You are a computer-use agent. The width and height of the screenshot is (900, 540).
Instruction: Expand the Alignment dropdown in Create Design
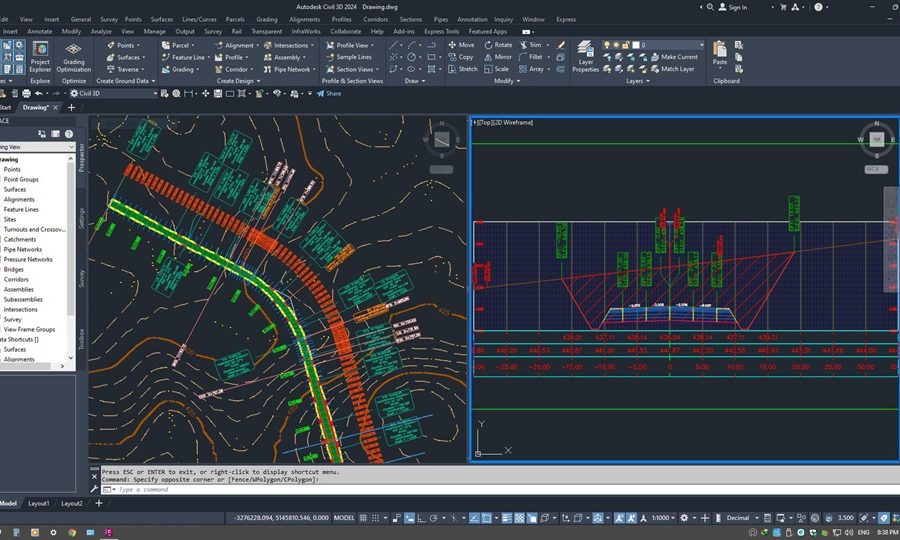[259, 45]
